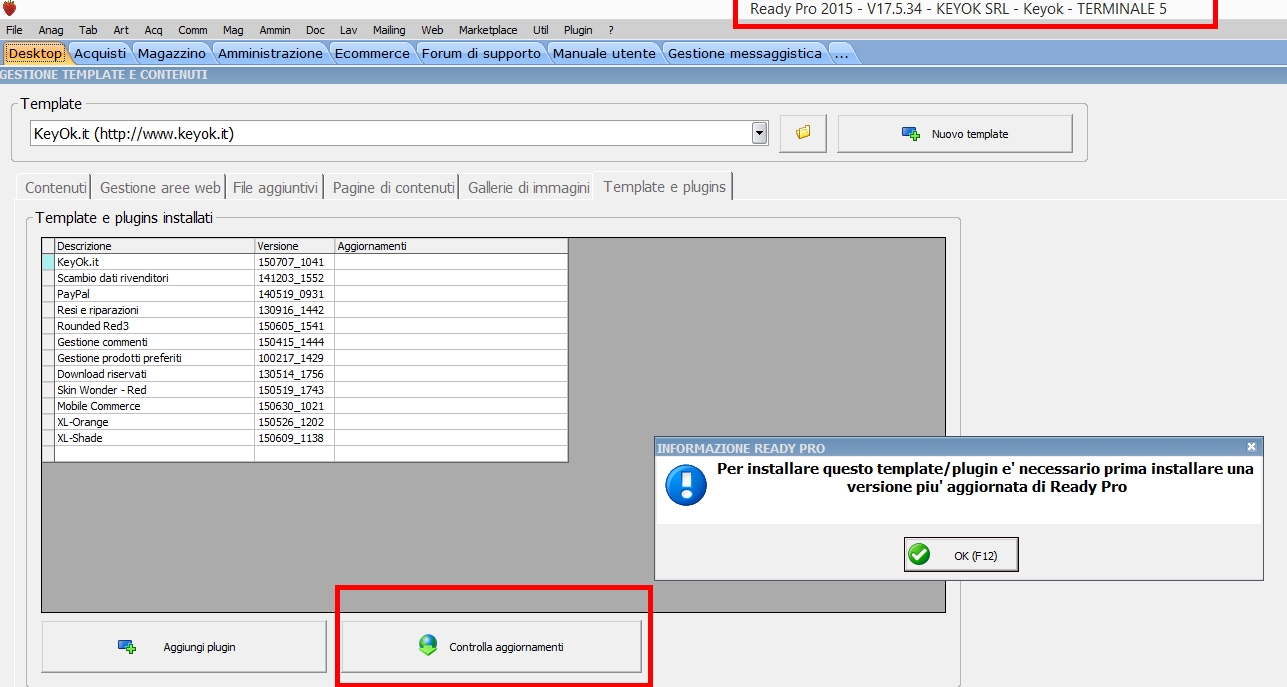This screenshot has width=1287, height=687.
Task: Open the Util menu
Action: pyautogui.click(x=541, y=30)
